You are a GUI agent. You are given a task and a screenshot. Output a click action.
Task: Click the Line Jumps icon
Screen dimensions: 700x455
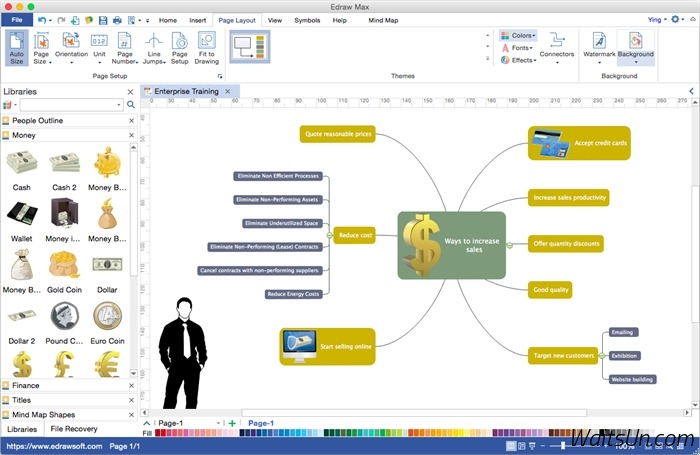(153, 46)
